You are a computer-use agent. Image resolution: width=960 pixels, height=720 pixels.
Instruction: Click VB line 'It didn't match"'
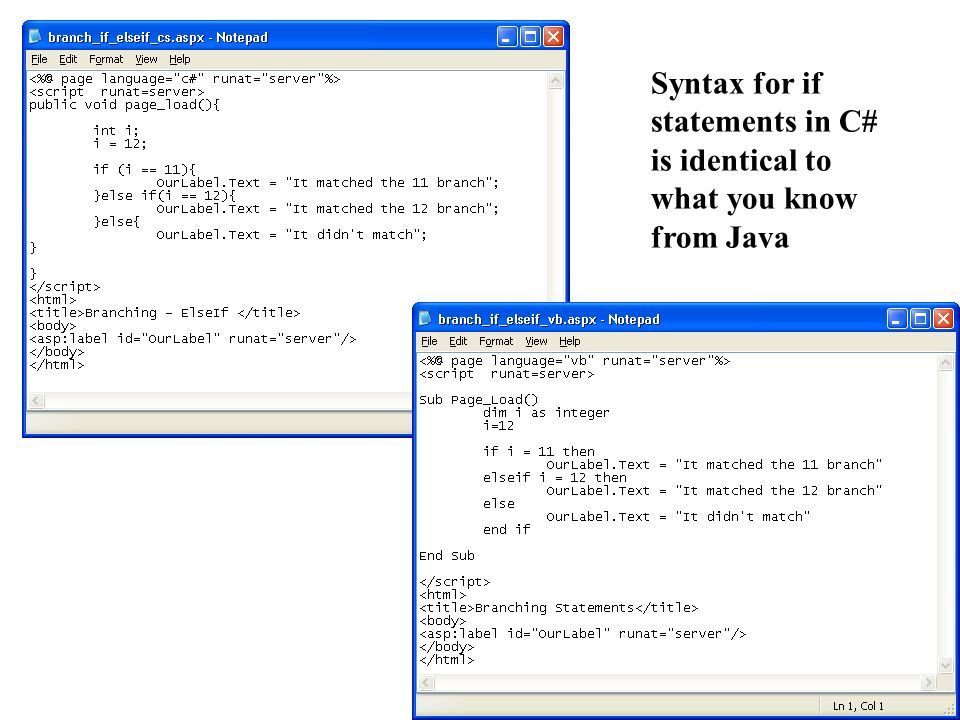678,517
